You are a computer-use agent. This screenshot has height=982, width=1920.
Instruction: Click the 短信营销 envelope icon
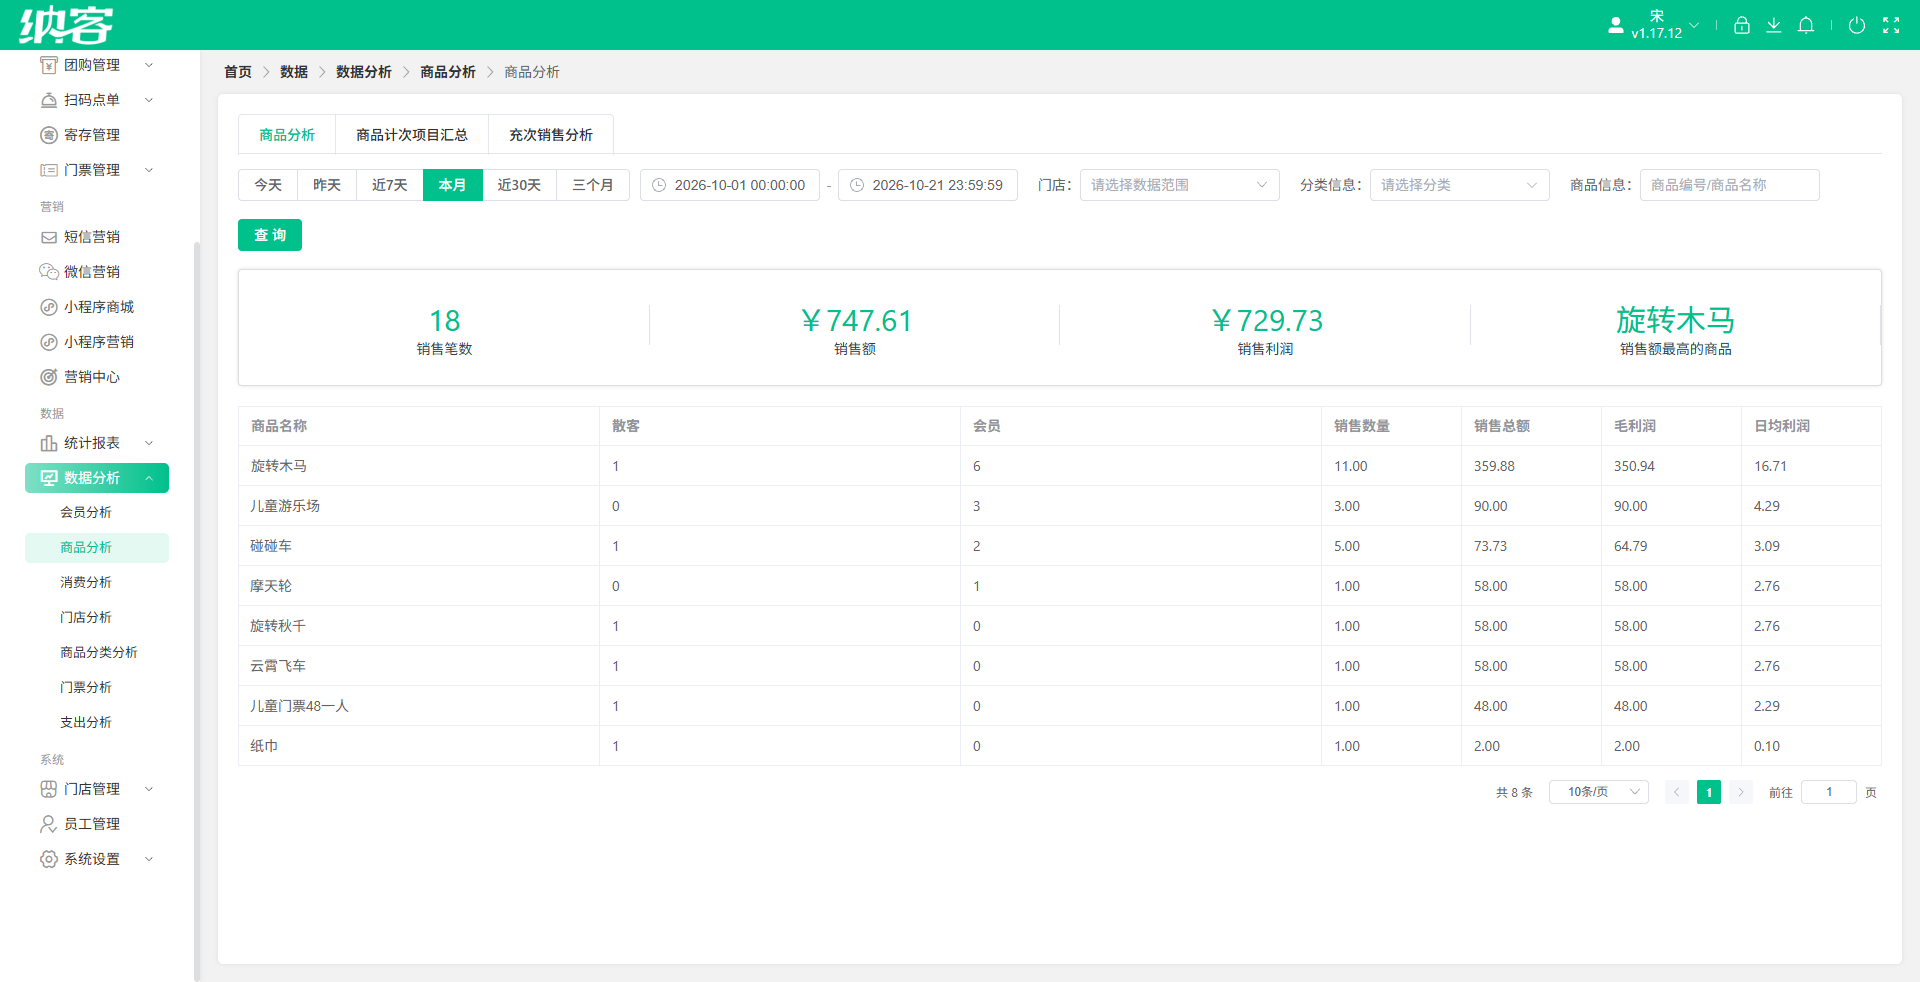click(48, 237)
